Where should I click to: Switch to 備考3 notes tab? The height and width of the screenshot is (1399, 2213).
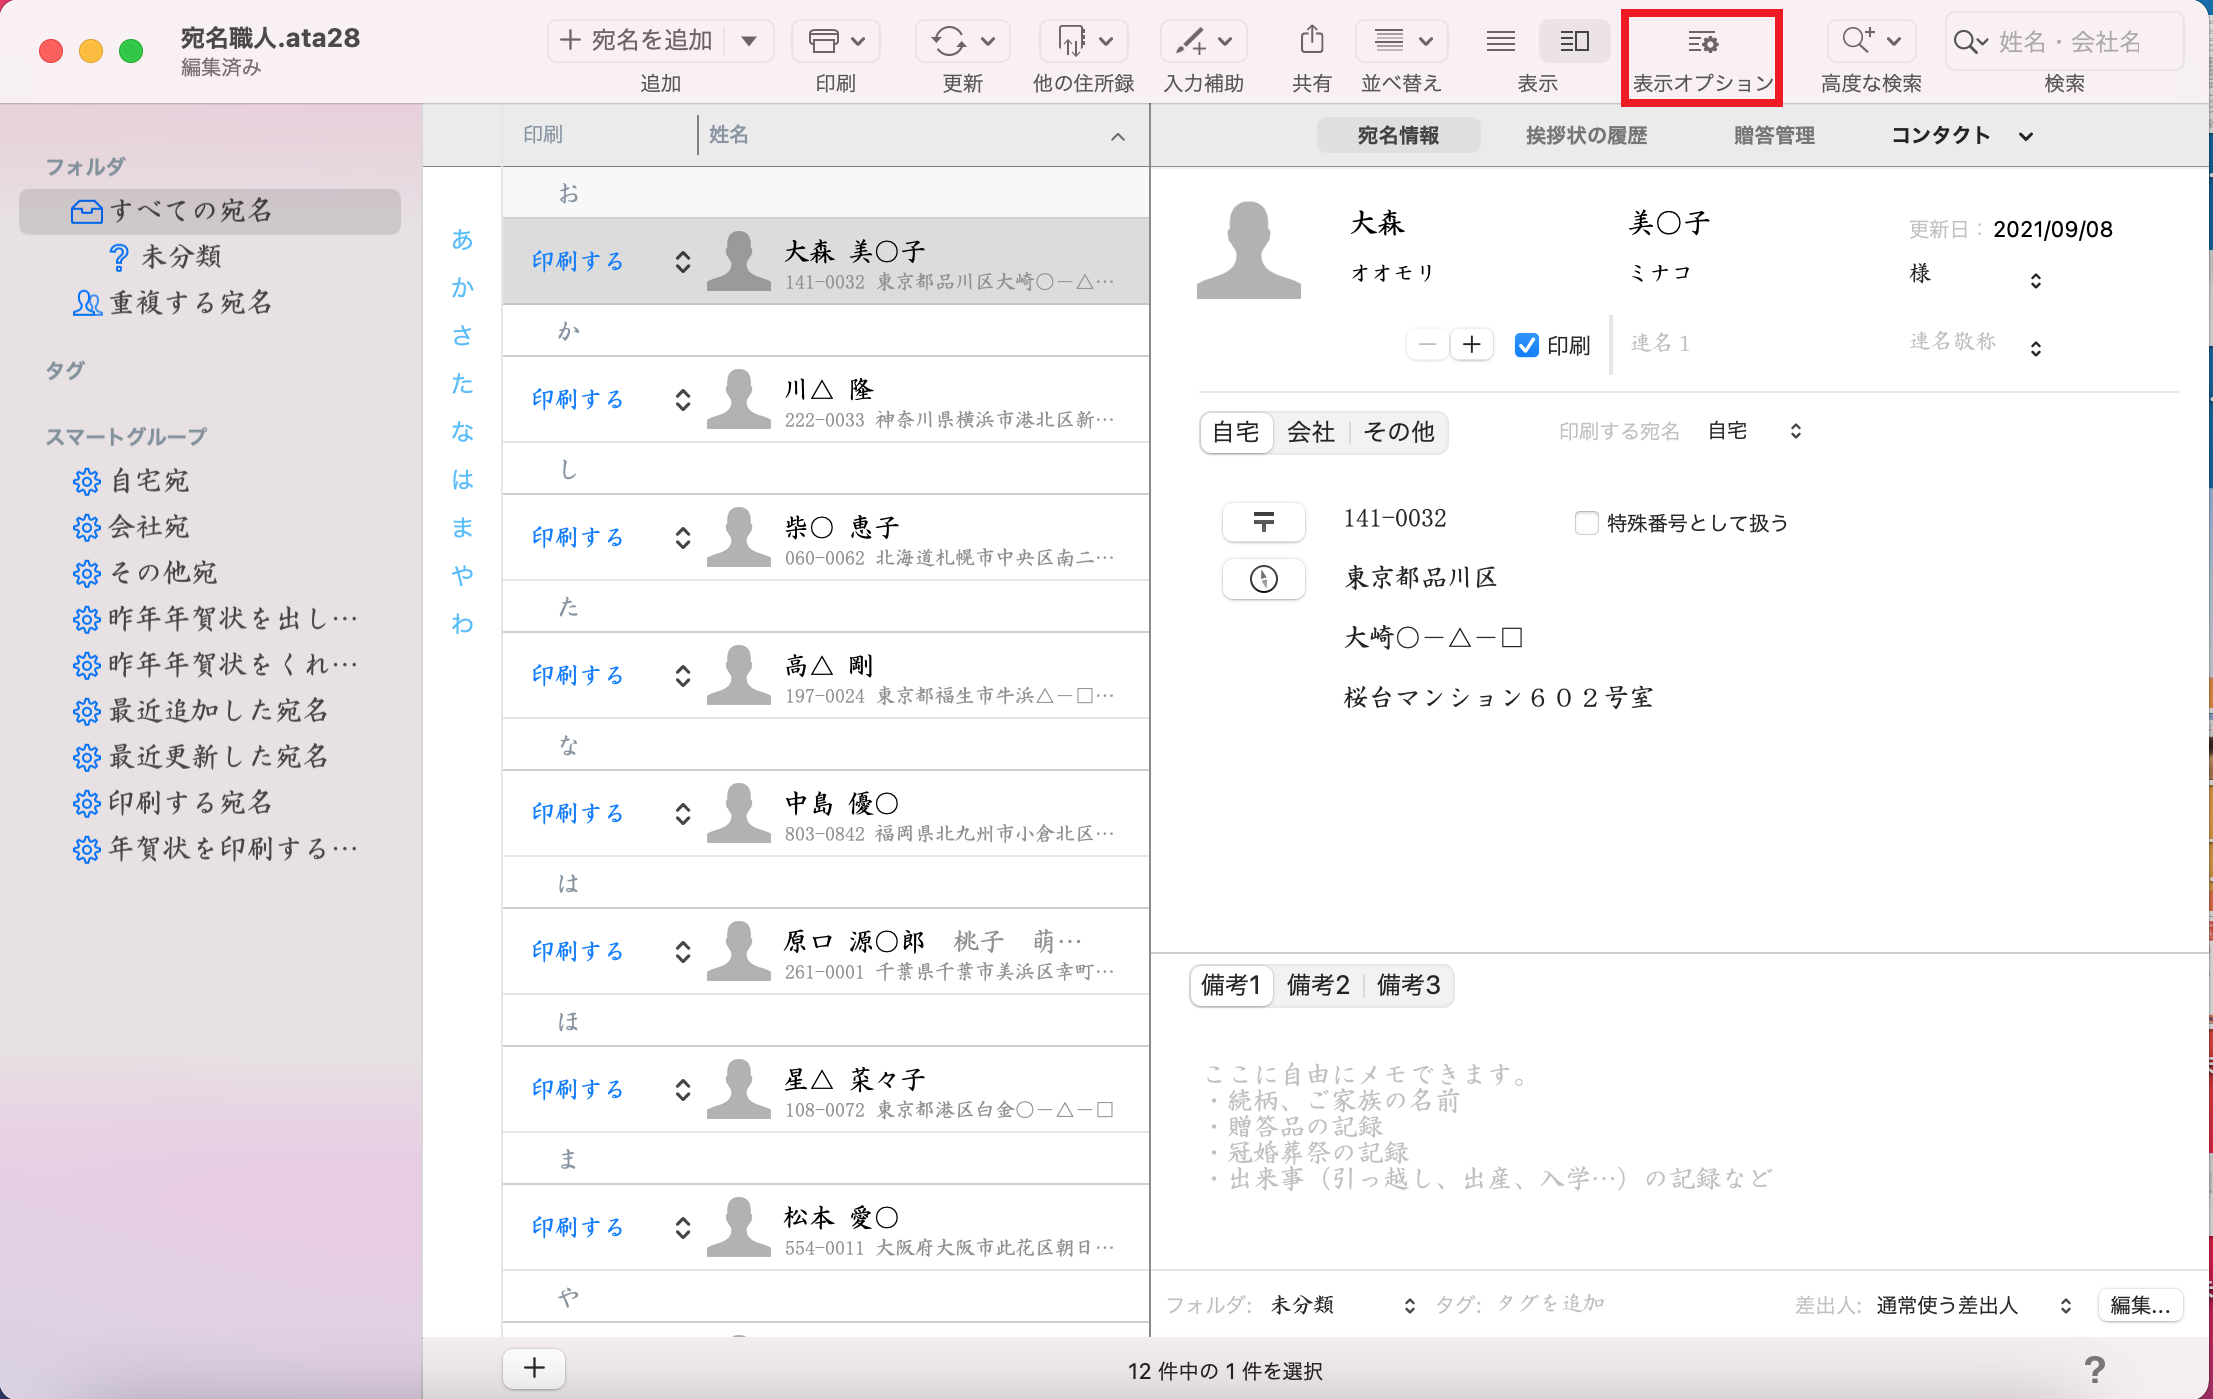pyautogui.click(x=1408, y=986)
